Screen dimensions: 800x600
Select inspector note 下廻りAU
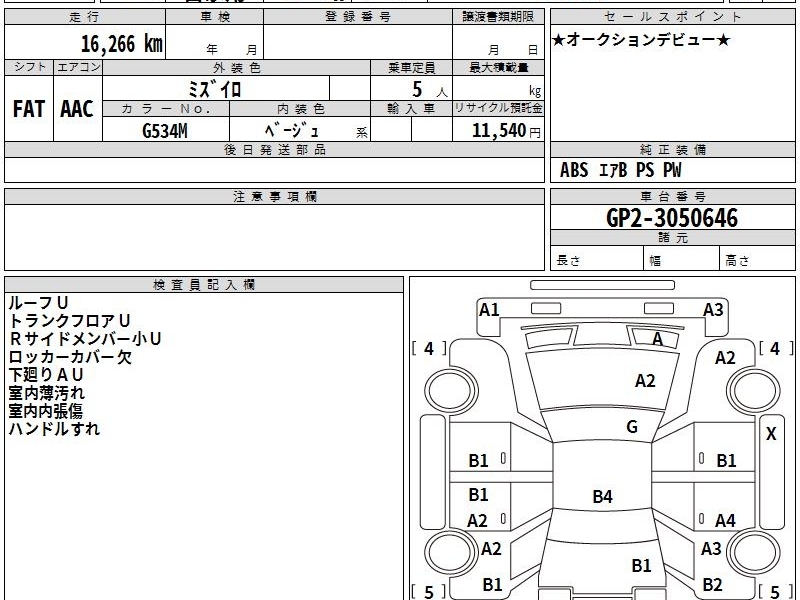[x=46, y=375]
